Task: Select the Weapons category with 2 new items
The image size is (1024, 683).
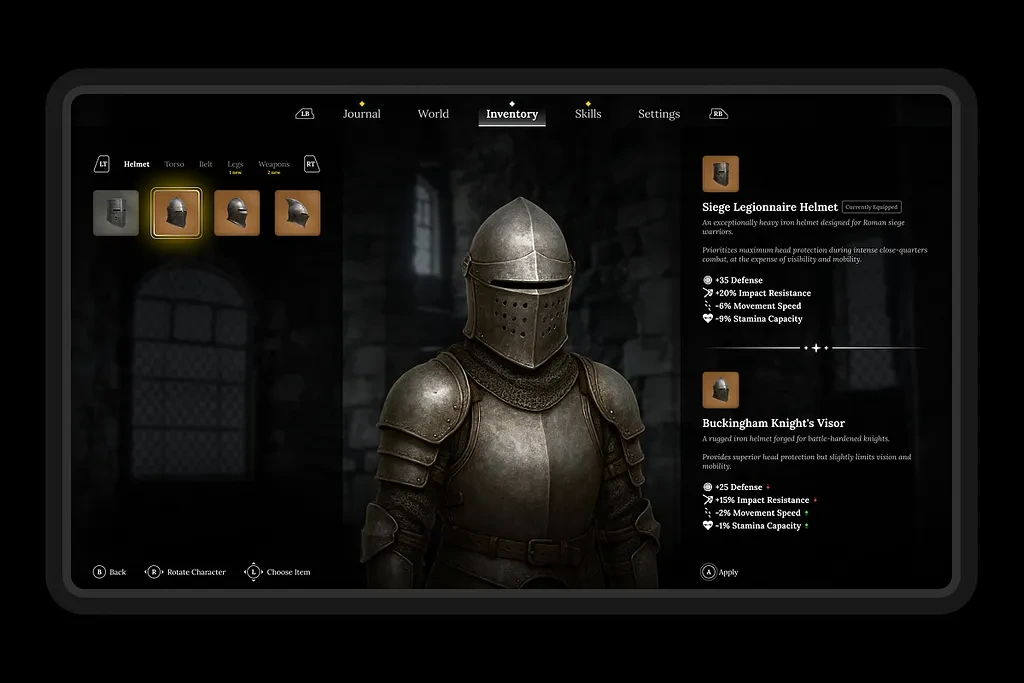Action: tap(273, 164)
